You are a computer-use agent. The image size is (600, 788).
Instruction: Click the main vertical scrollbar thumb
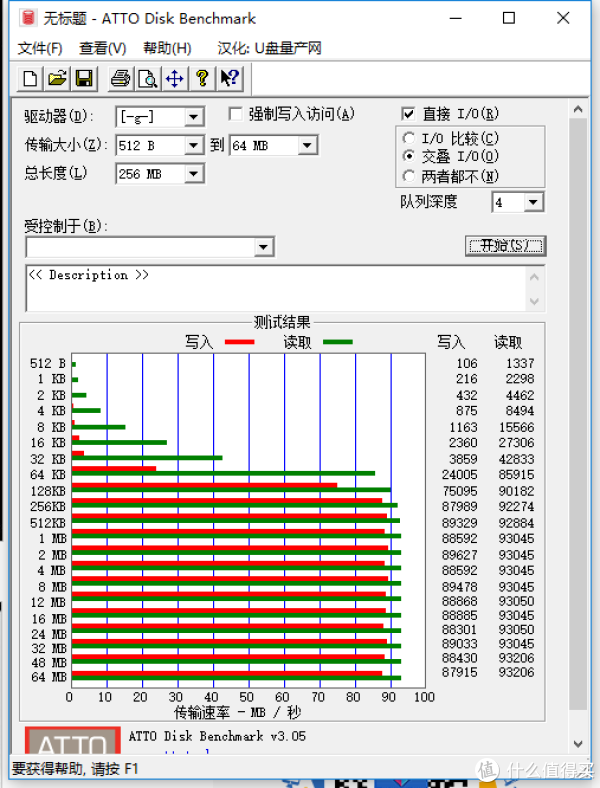click(578, 414)
